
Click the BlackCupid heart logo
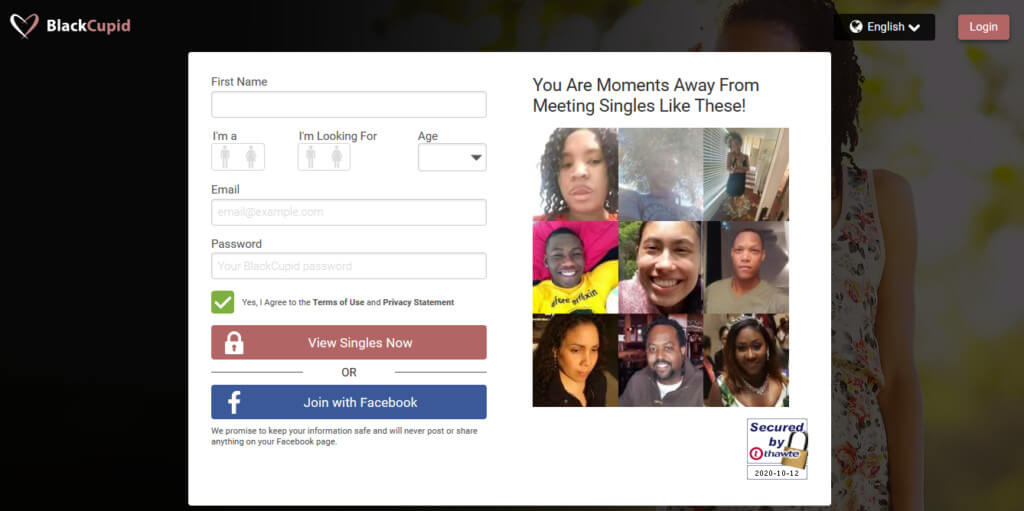24,26
